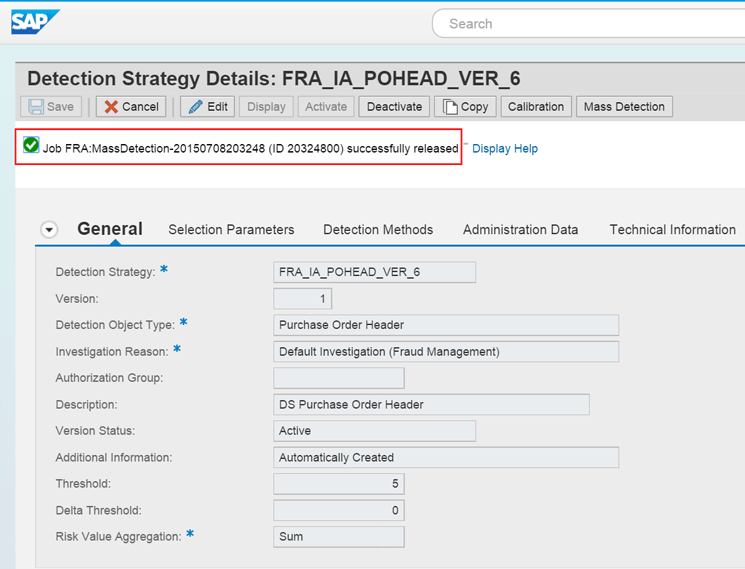
Task: Click the Delta Threshold field showing 0
Action: [339, 510]
